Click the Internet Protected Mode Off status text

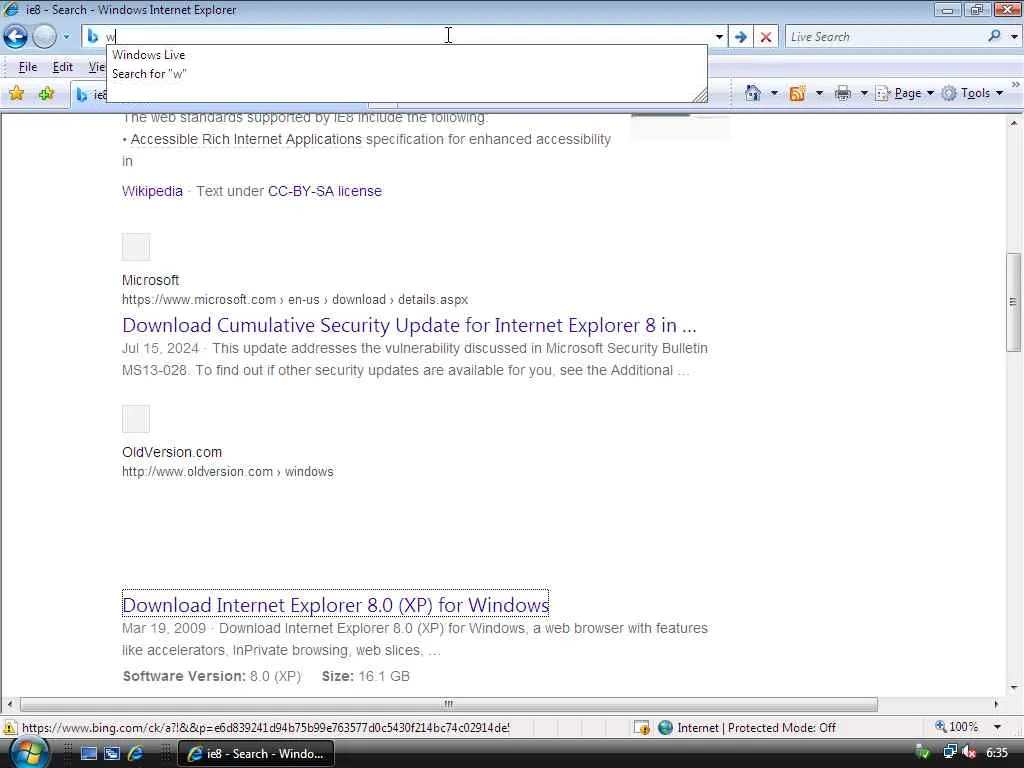pyautogui.click(x=756, y=728)
